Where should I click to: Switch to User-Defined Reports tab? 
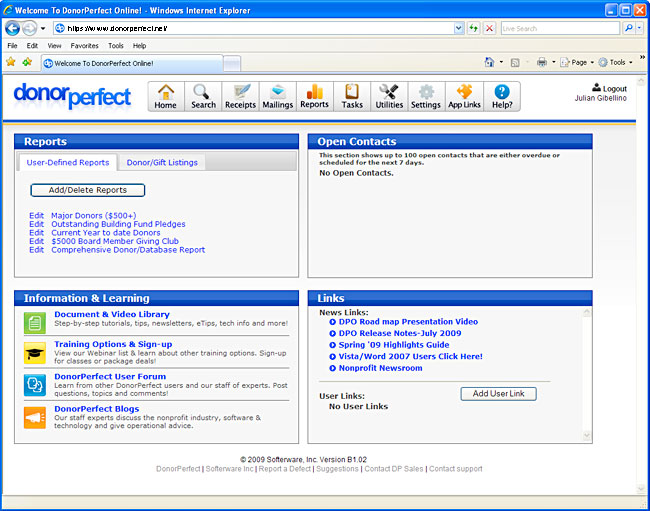pos(68,162)
